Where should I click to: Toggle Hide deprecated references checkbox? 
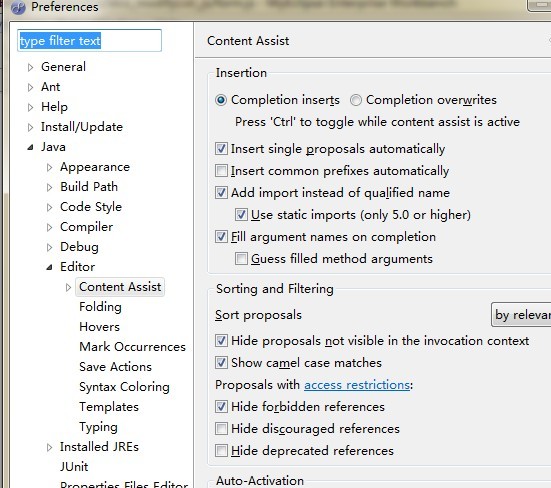[221, 451]
